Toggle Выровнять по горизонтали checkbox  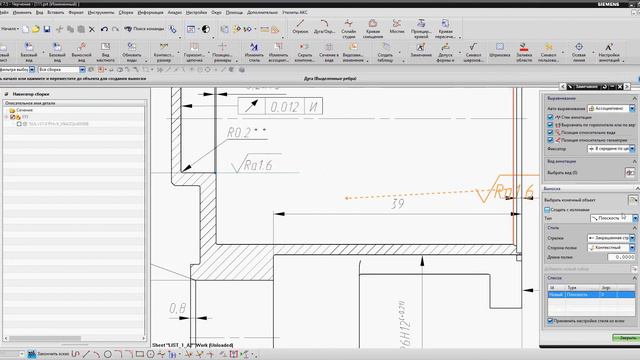point(550,125)
